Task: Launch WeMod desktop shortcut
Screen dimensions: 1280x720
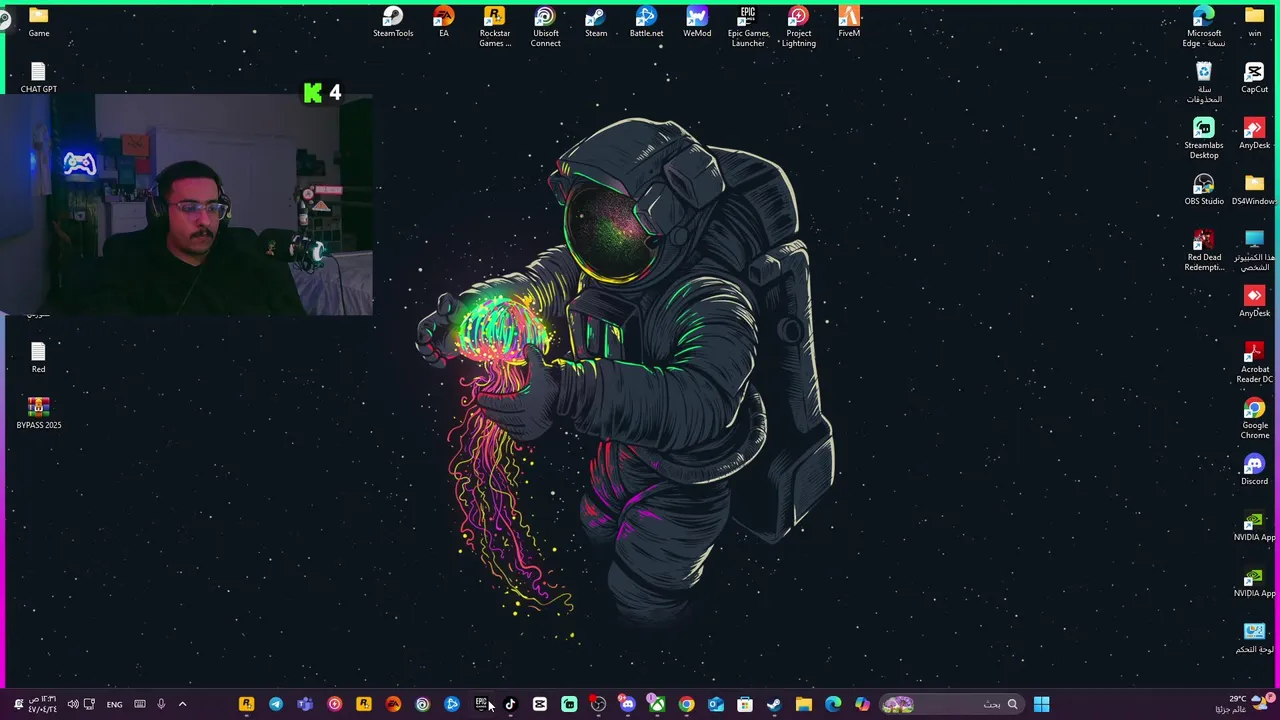Action: pos(697,22)
